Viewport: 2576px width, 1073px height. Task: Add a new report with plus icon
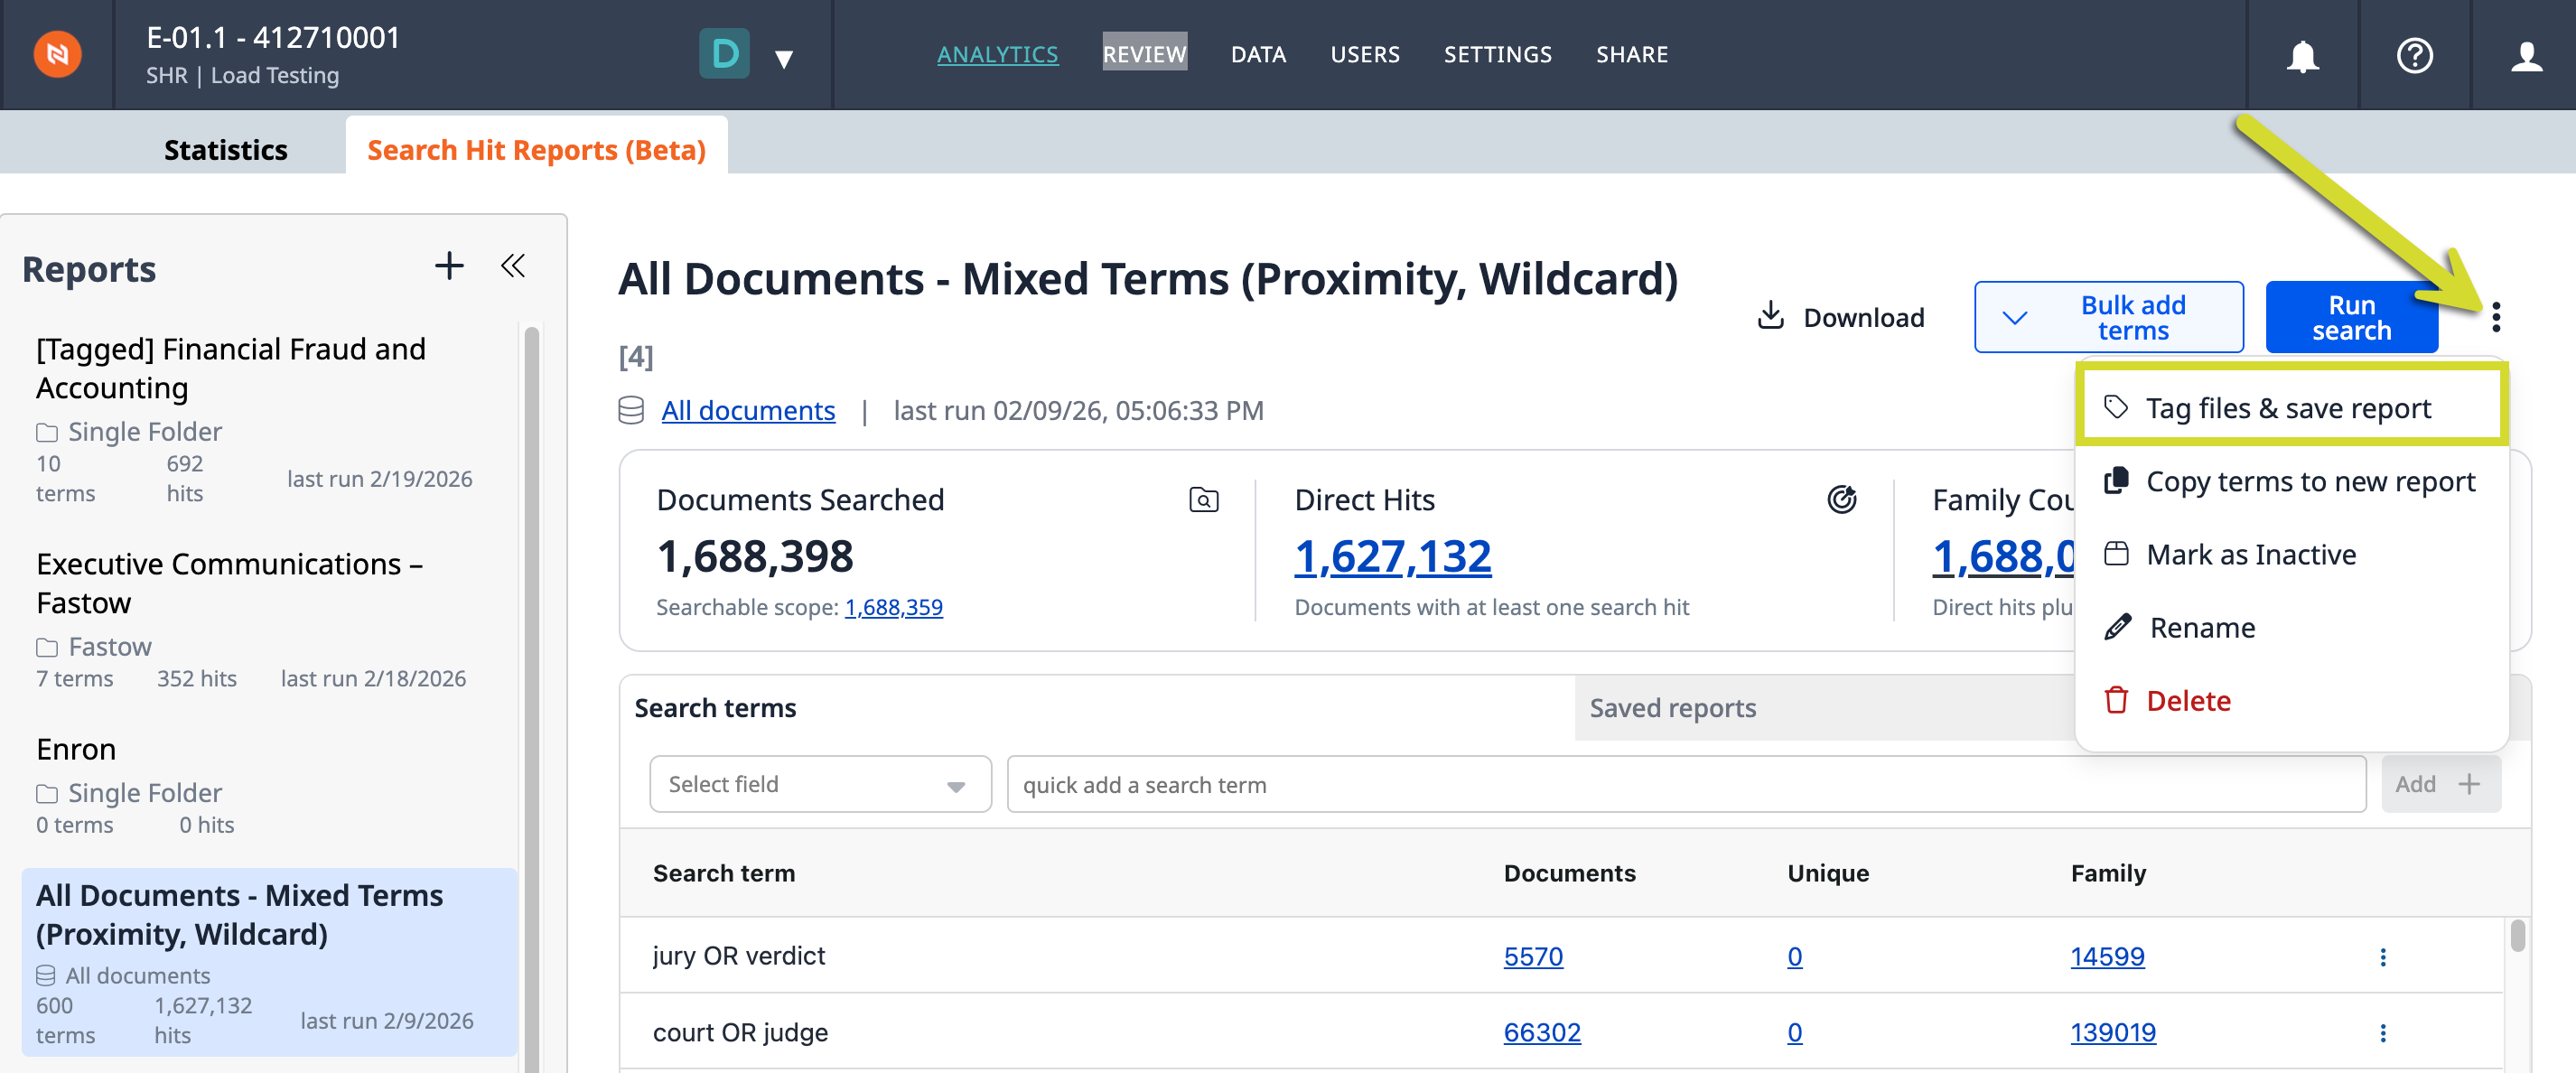[449, 266]
